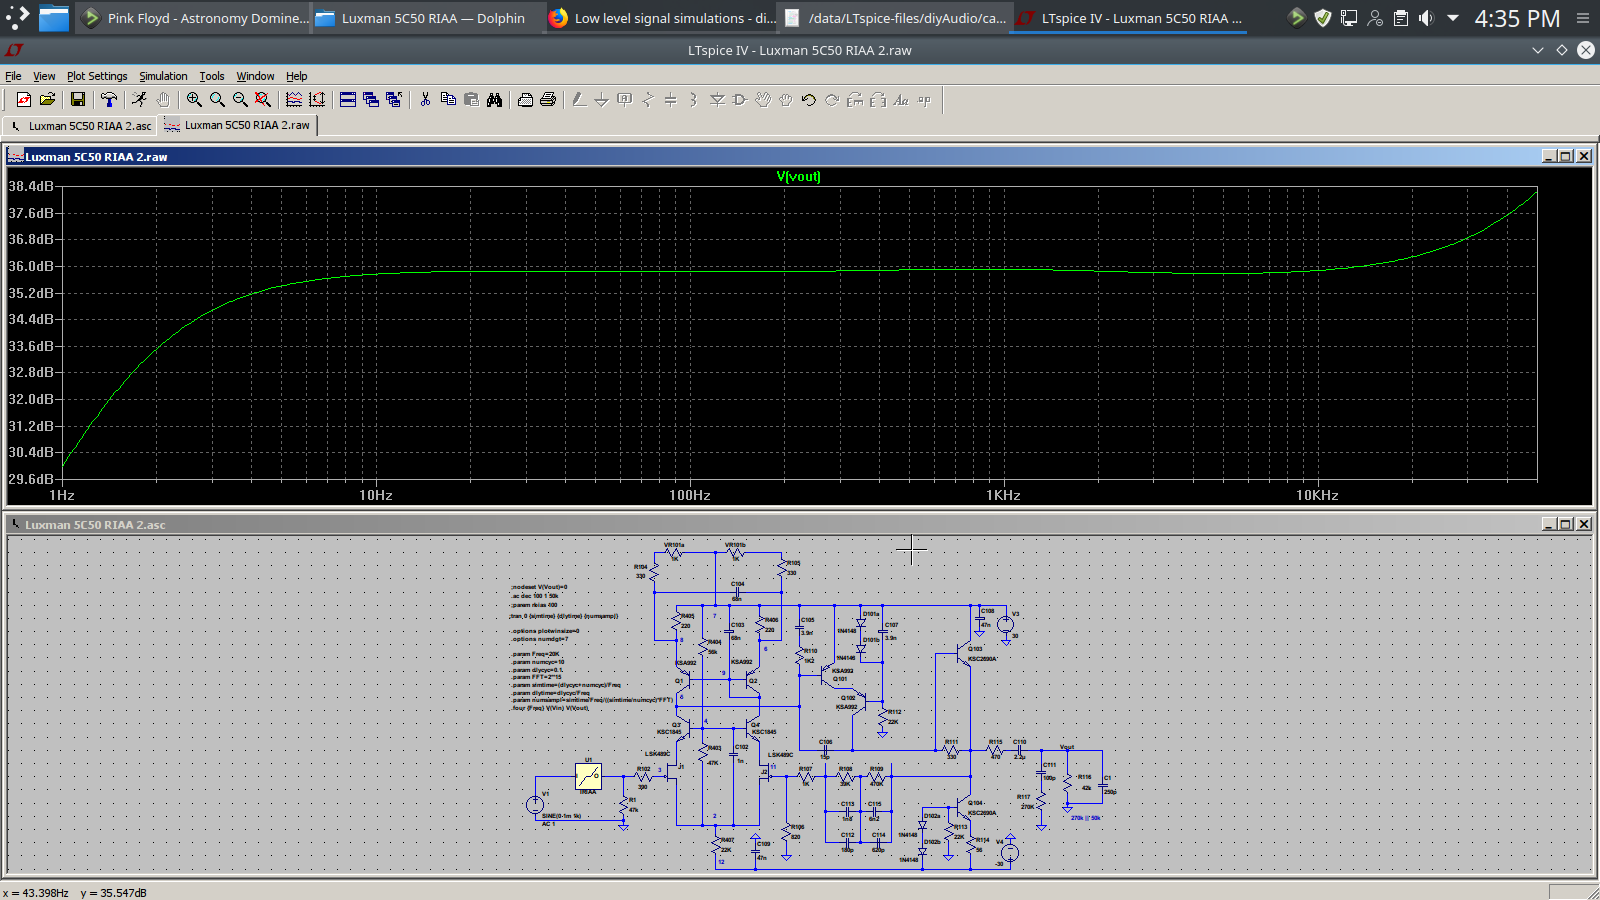
Task: Switch to Firefox Low level signal simulations window
Action: [x=662, y=18]
